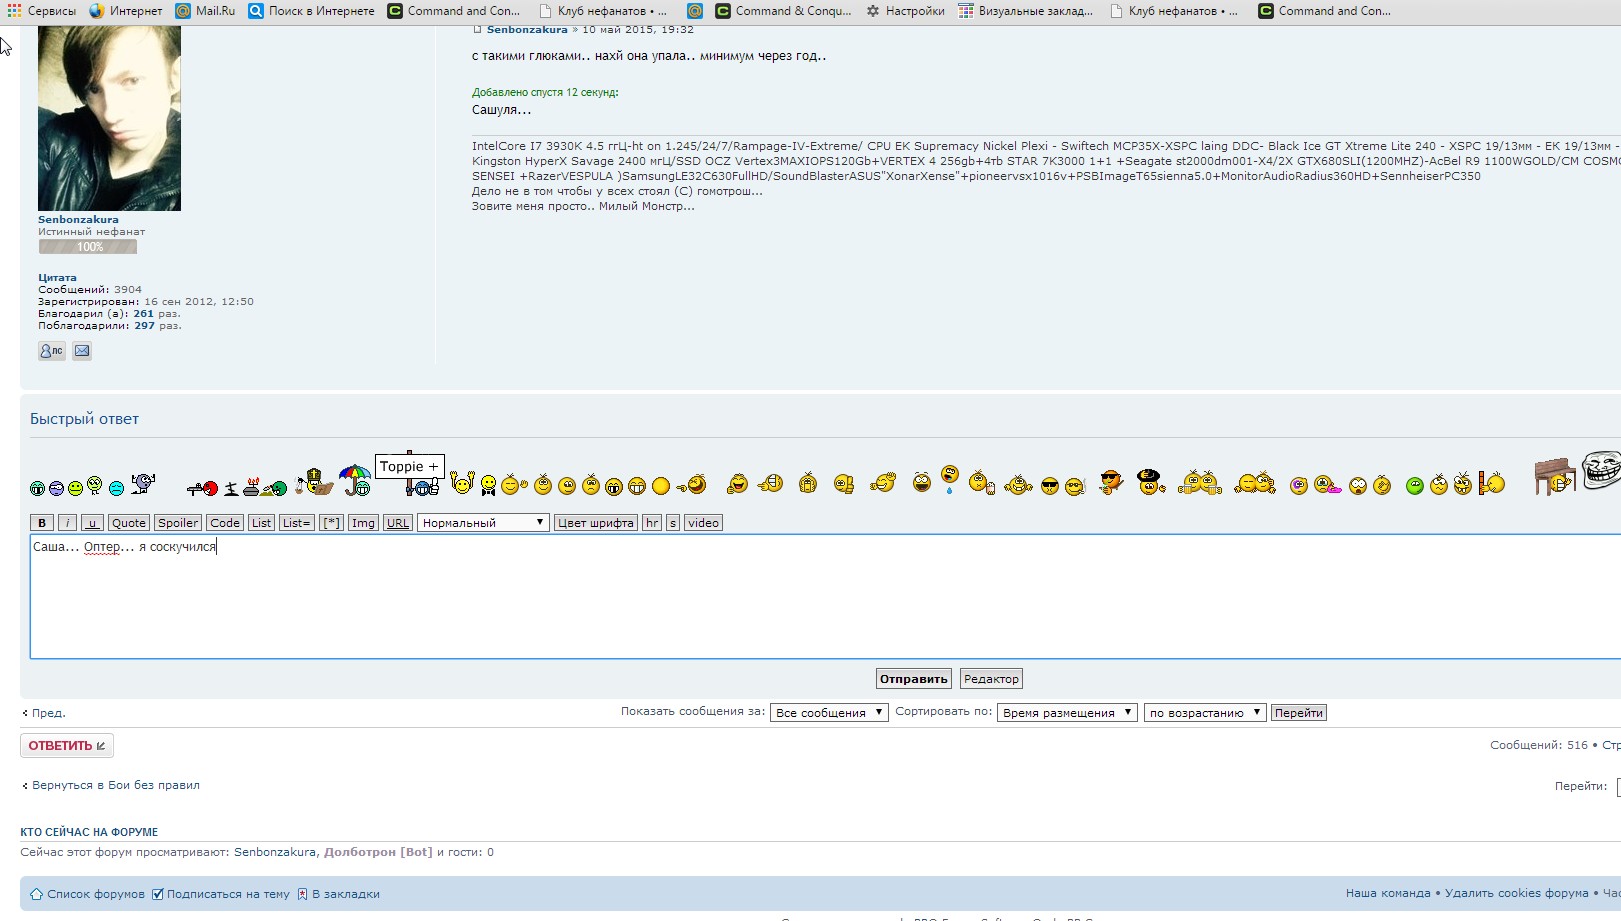Click the green ball smiley
Screen dimensions: 1621x921
click(x=1414, y=486)
